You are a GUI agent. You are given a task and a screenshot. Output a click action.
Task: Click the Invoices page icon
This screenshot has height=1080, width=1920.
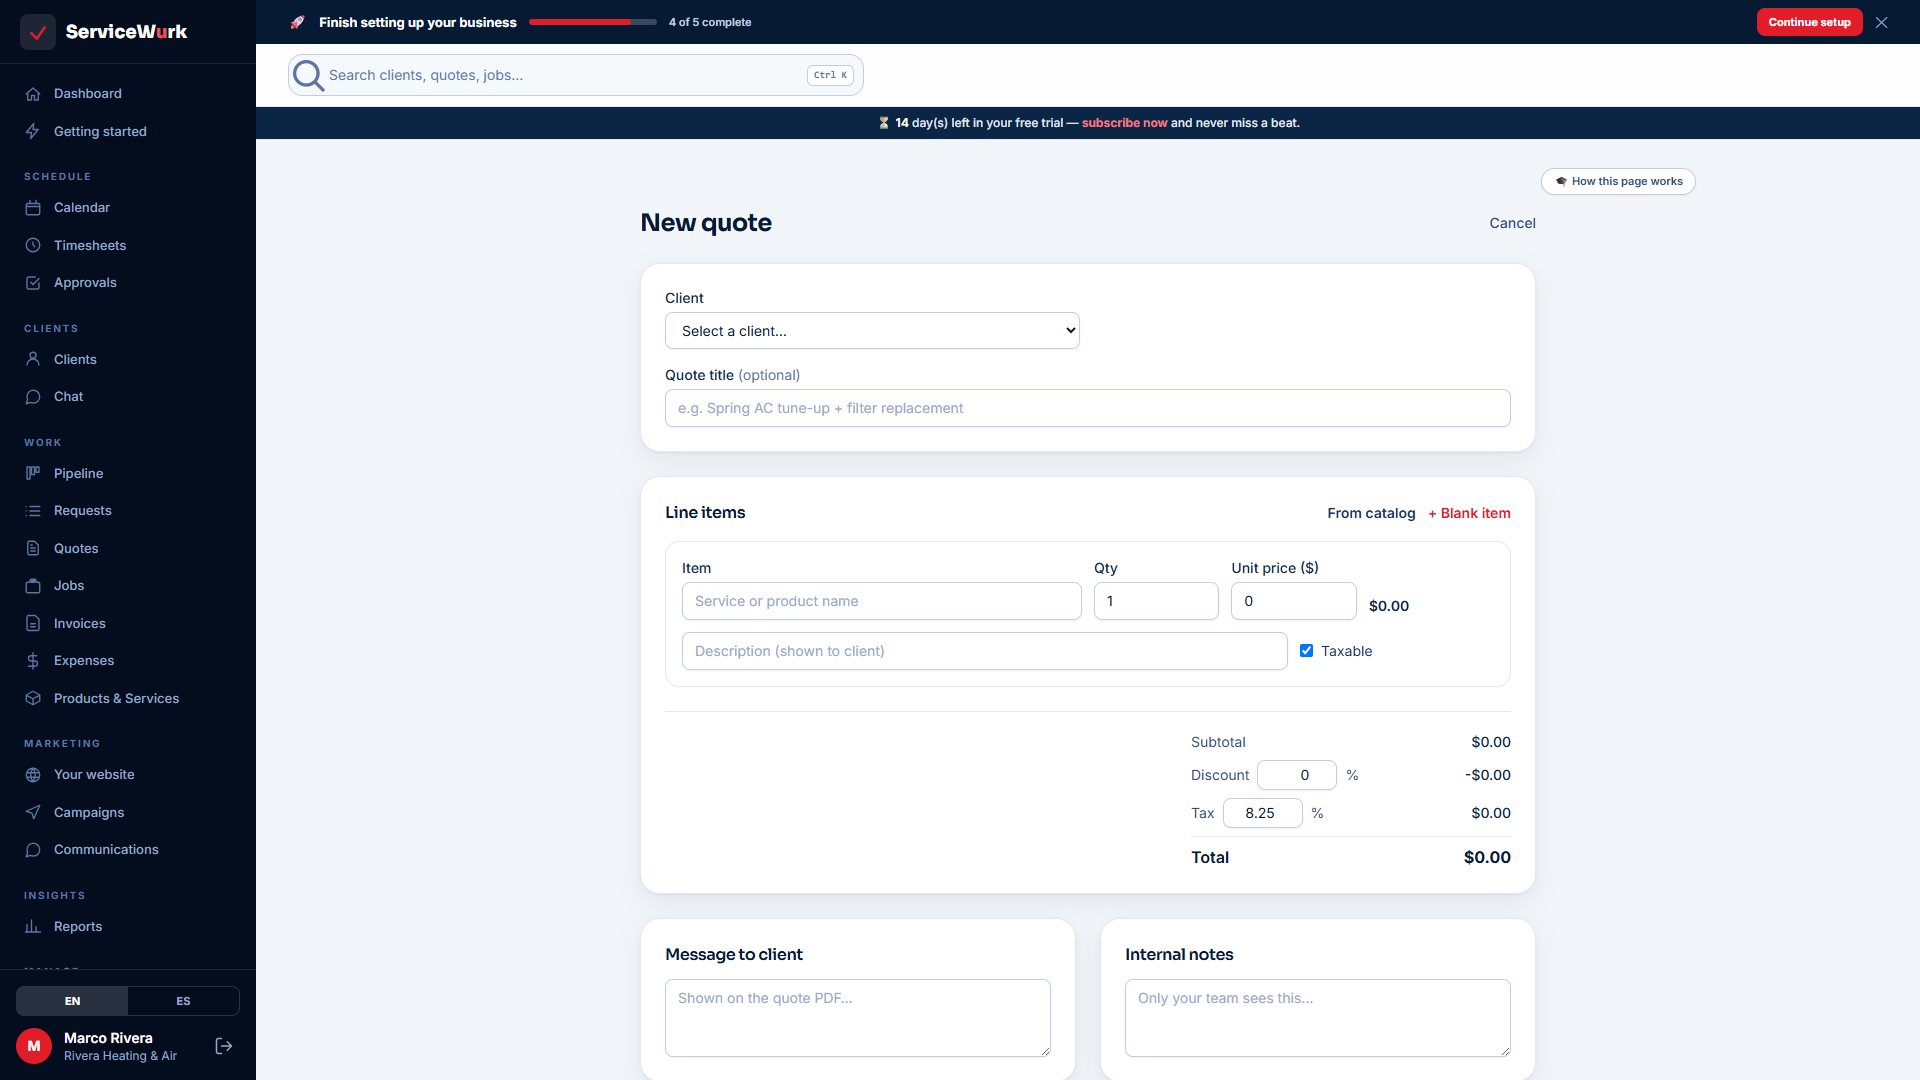[x=33, y=623]
